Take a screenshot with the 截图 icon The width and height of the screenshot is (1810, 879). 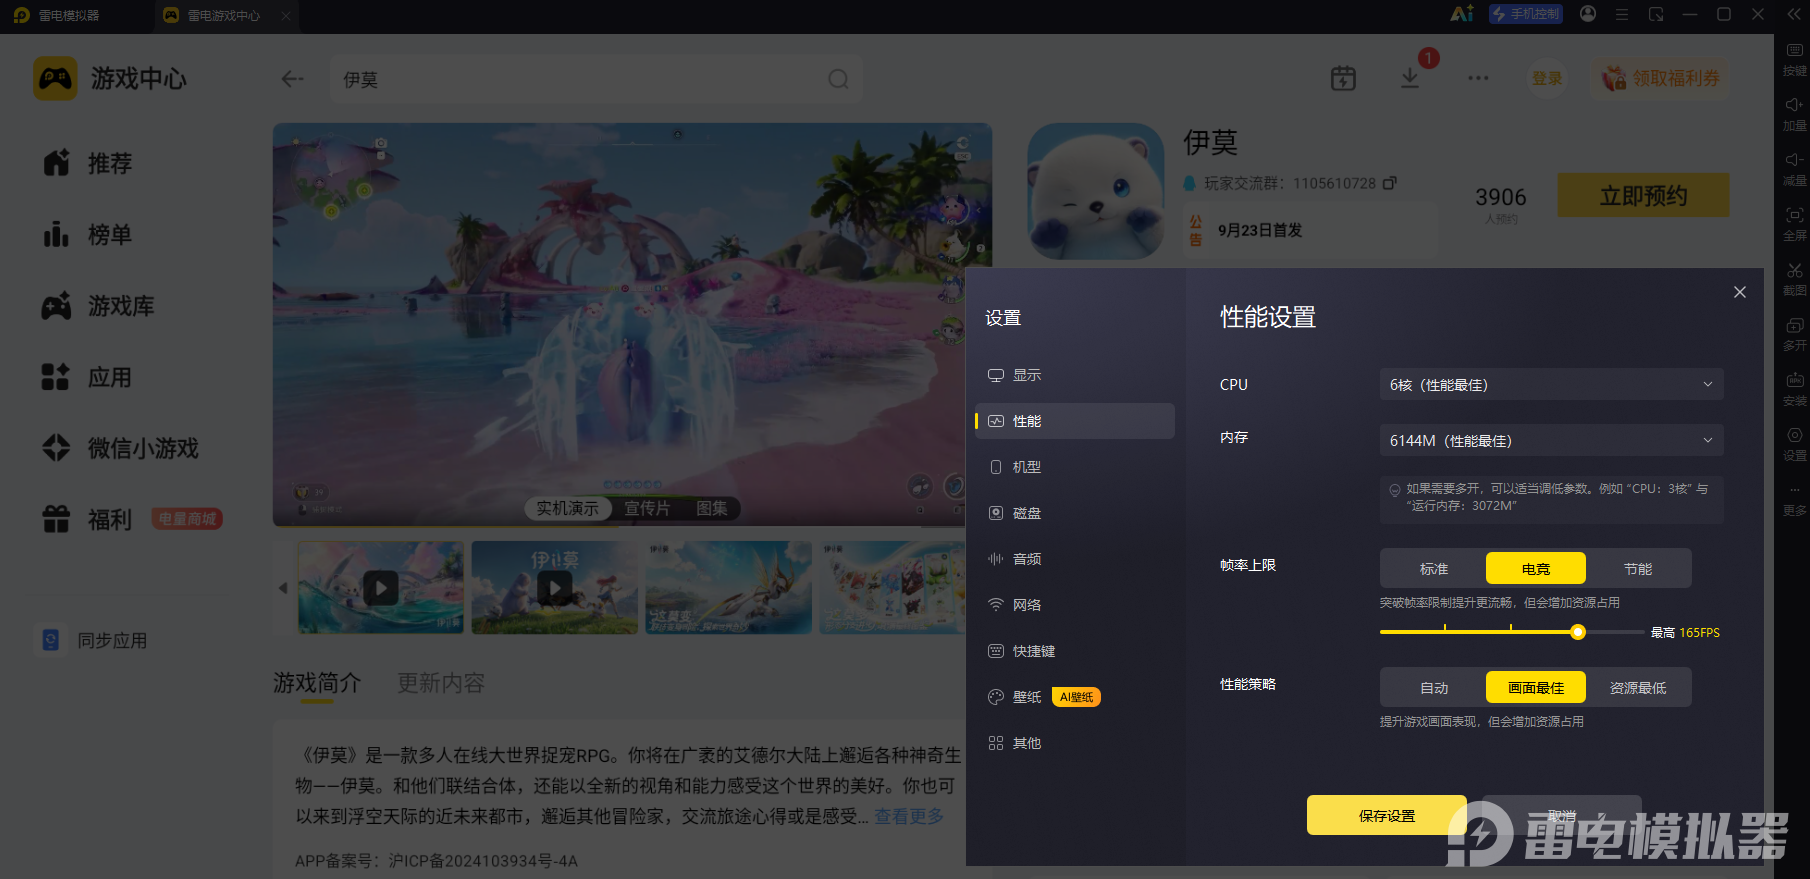[x=1795, y=270]
